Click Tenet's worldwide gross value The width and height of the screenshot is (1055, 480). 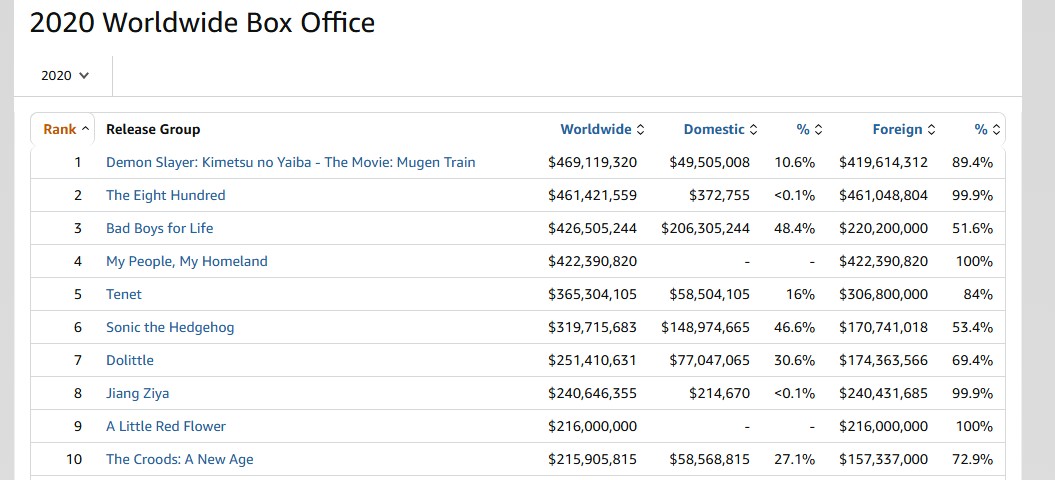[592, 294]
